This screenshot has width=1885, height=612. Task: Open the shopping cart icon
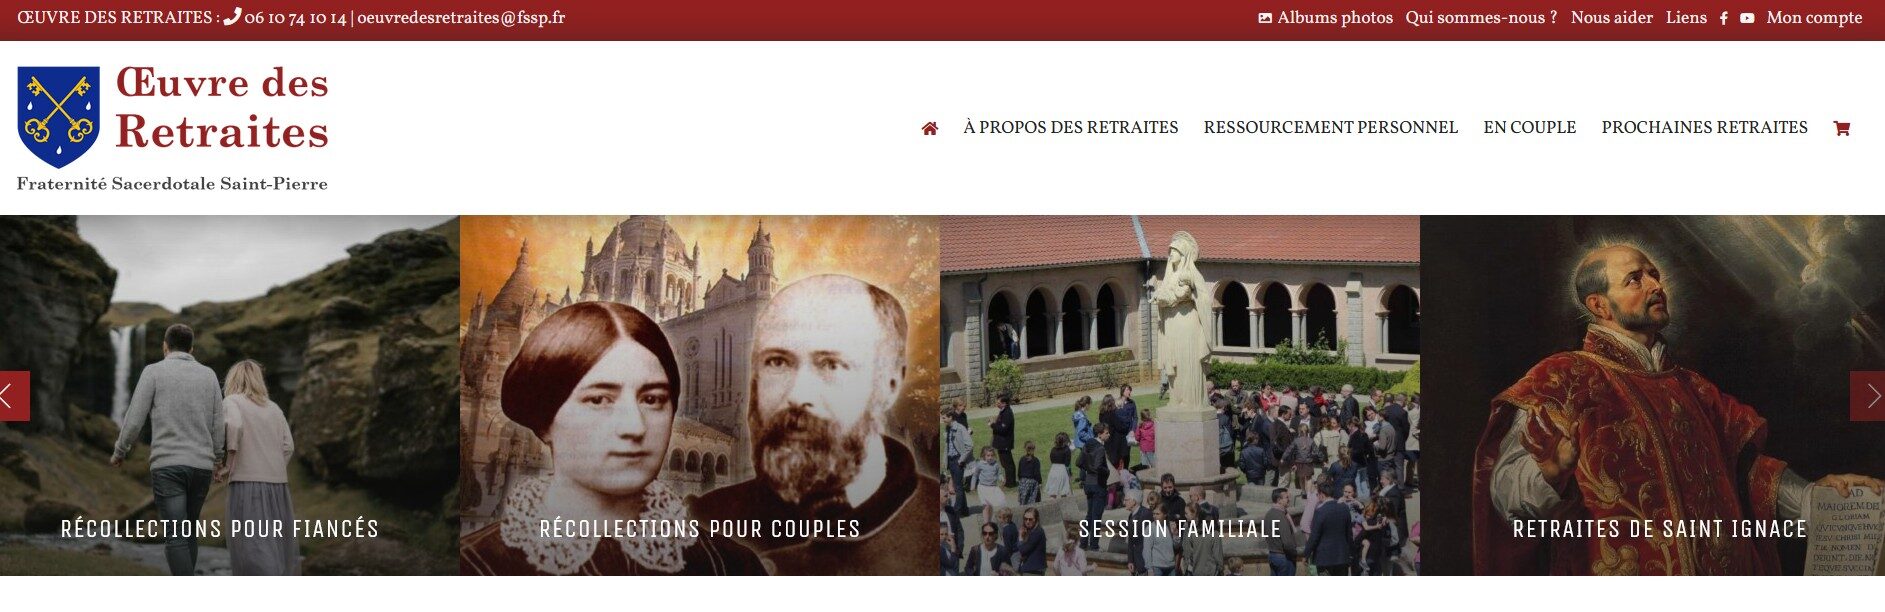click(x=1841, y=128)
